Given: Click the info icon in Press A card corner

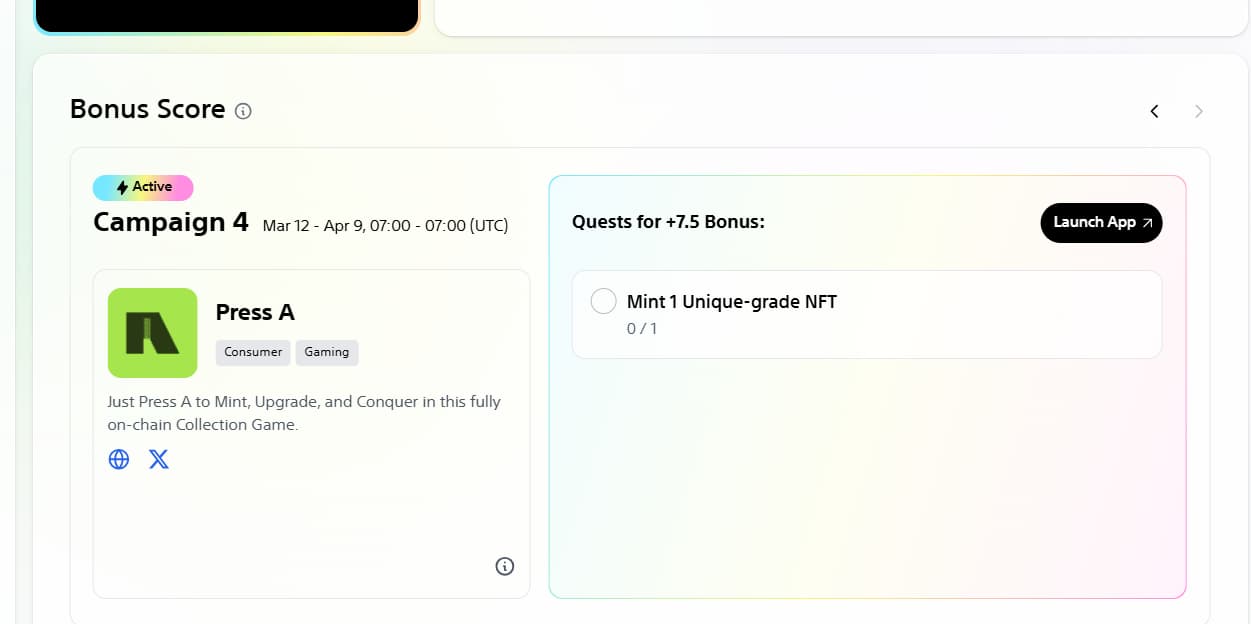Looking at the screenshot, I should click(x=505, y=566).
